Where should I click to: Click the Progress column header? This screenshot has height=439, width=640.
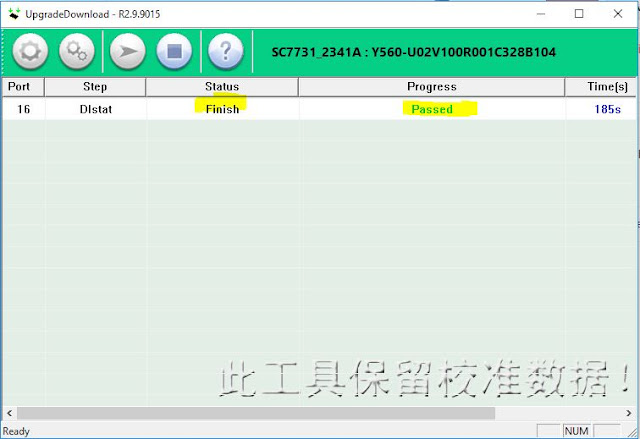(x=432, y=87)
